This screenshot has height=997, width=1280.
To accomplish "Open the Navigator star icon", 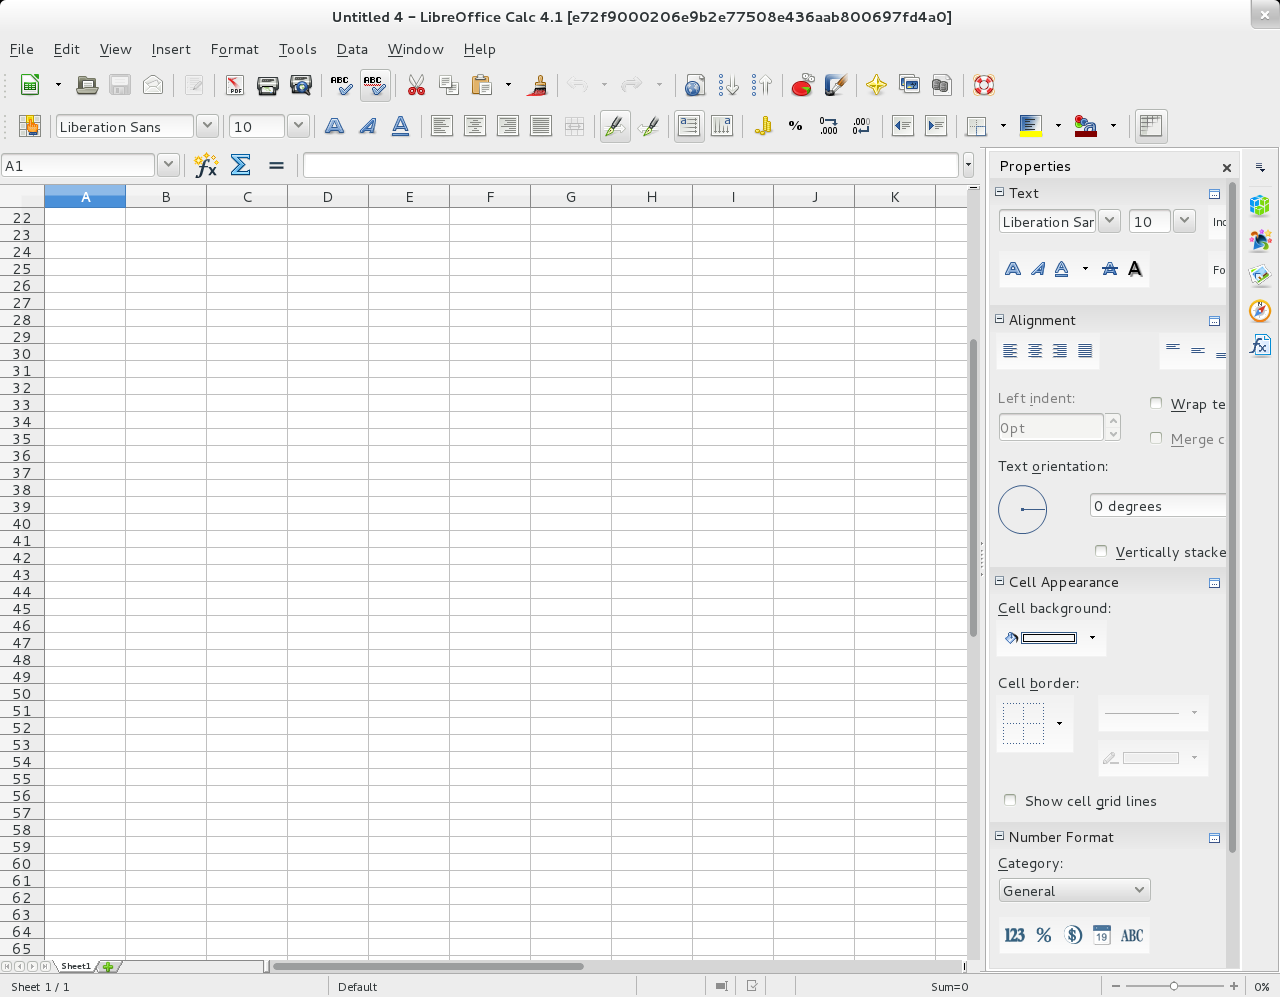I will click(x=876, y=85).
